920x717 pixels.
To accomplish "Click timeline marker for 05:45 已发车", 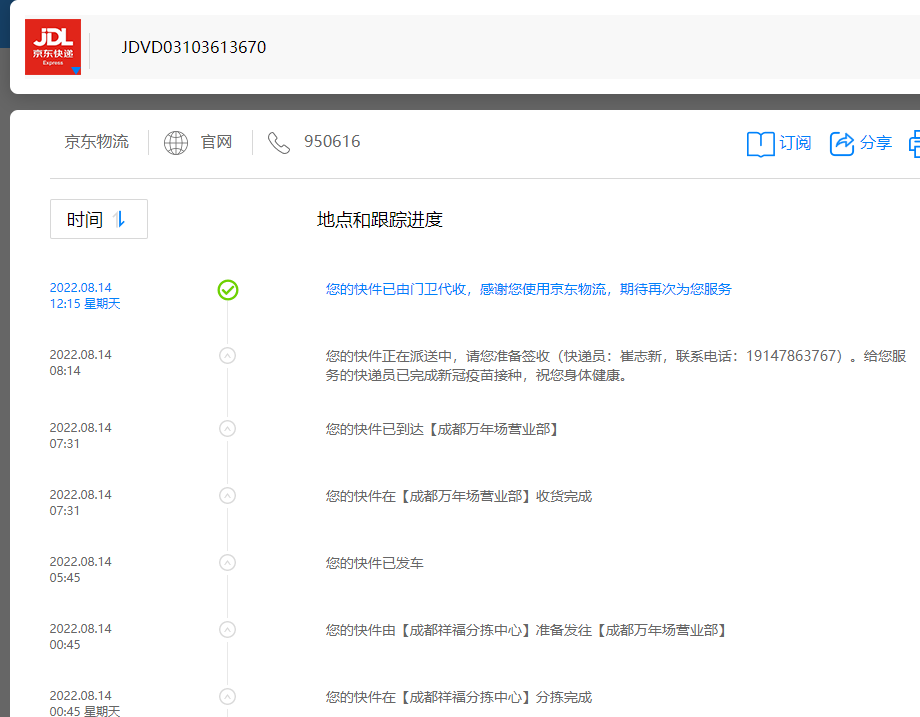I will click(x=228, y=562).
